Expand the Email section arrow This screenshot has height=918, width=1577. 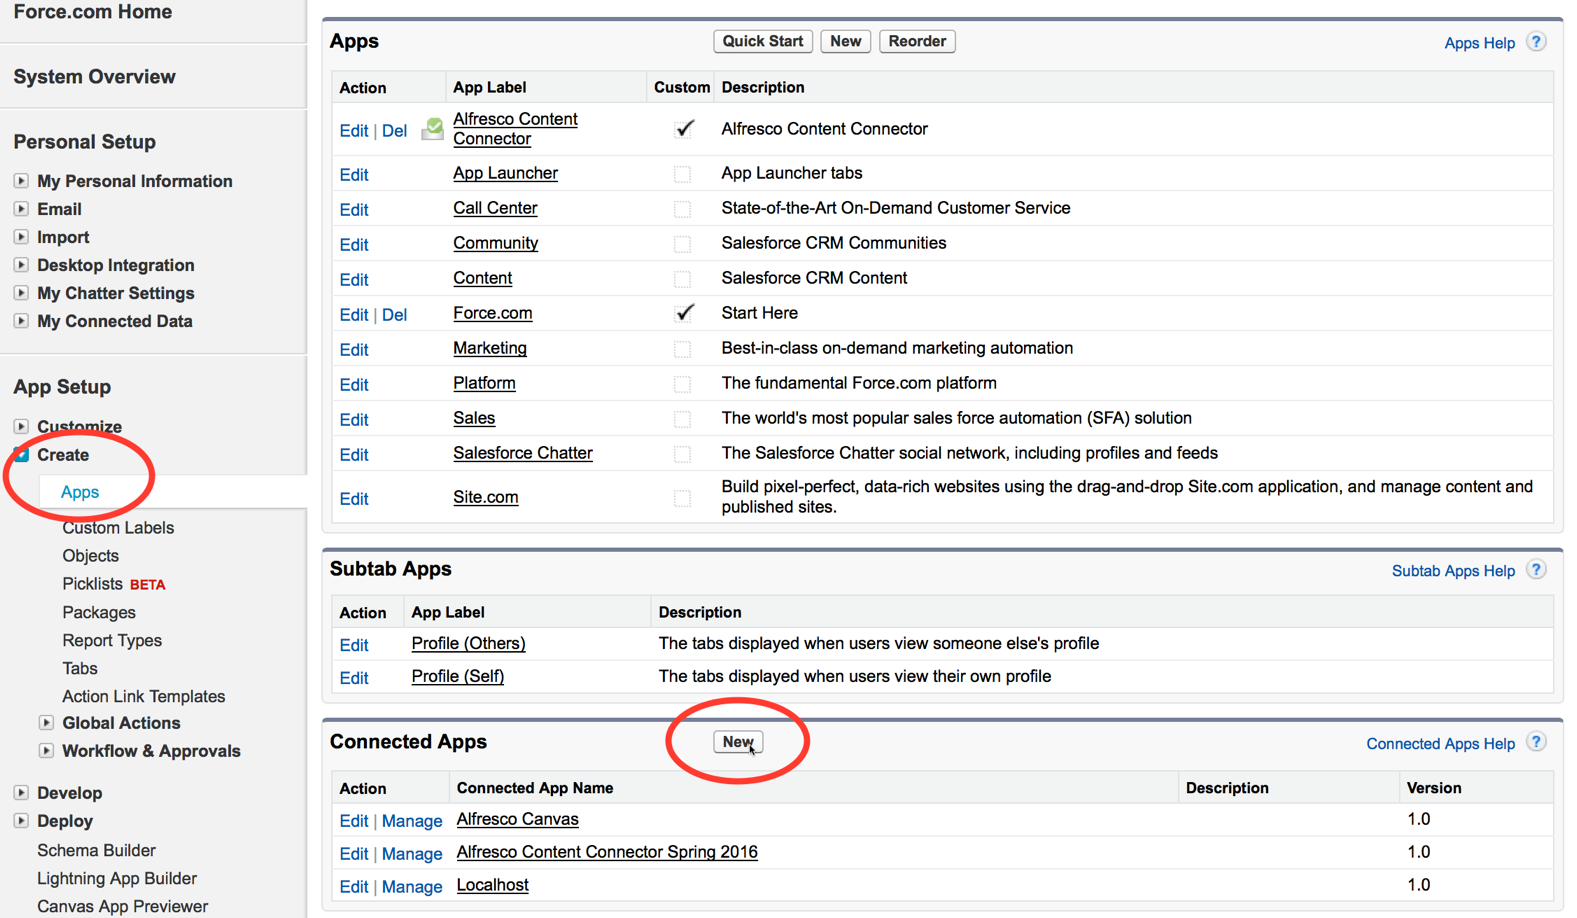point(21,209)
